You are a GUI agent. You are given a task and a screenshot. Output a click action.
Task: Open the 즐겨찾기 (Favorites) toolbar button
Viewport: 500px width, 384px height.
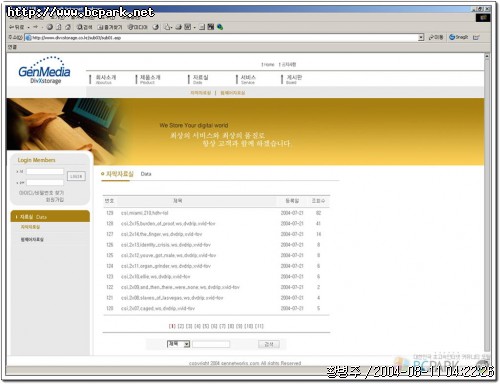click(x=110, y=27)
